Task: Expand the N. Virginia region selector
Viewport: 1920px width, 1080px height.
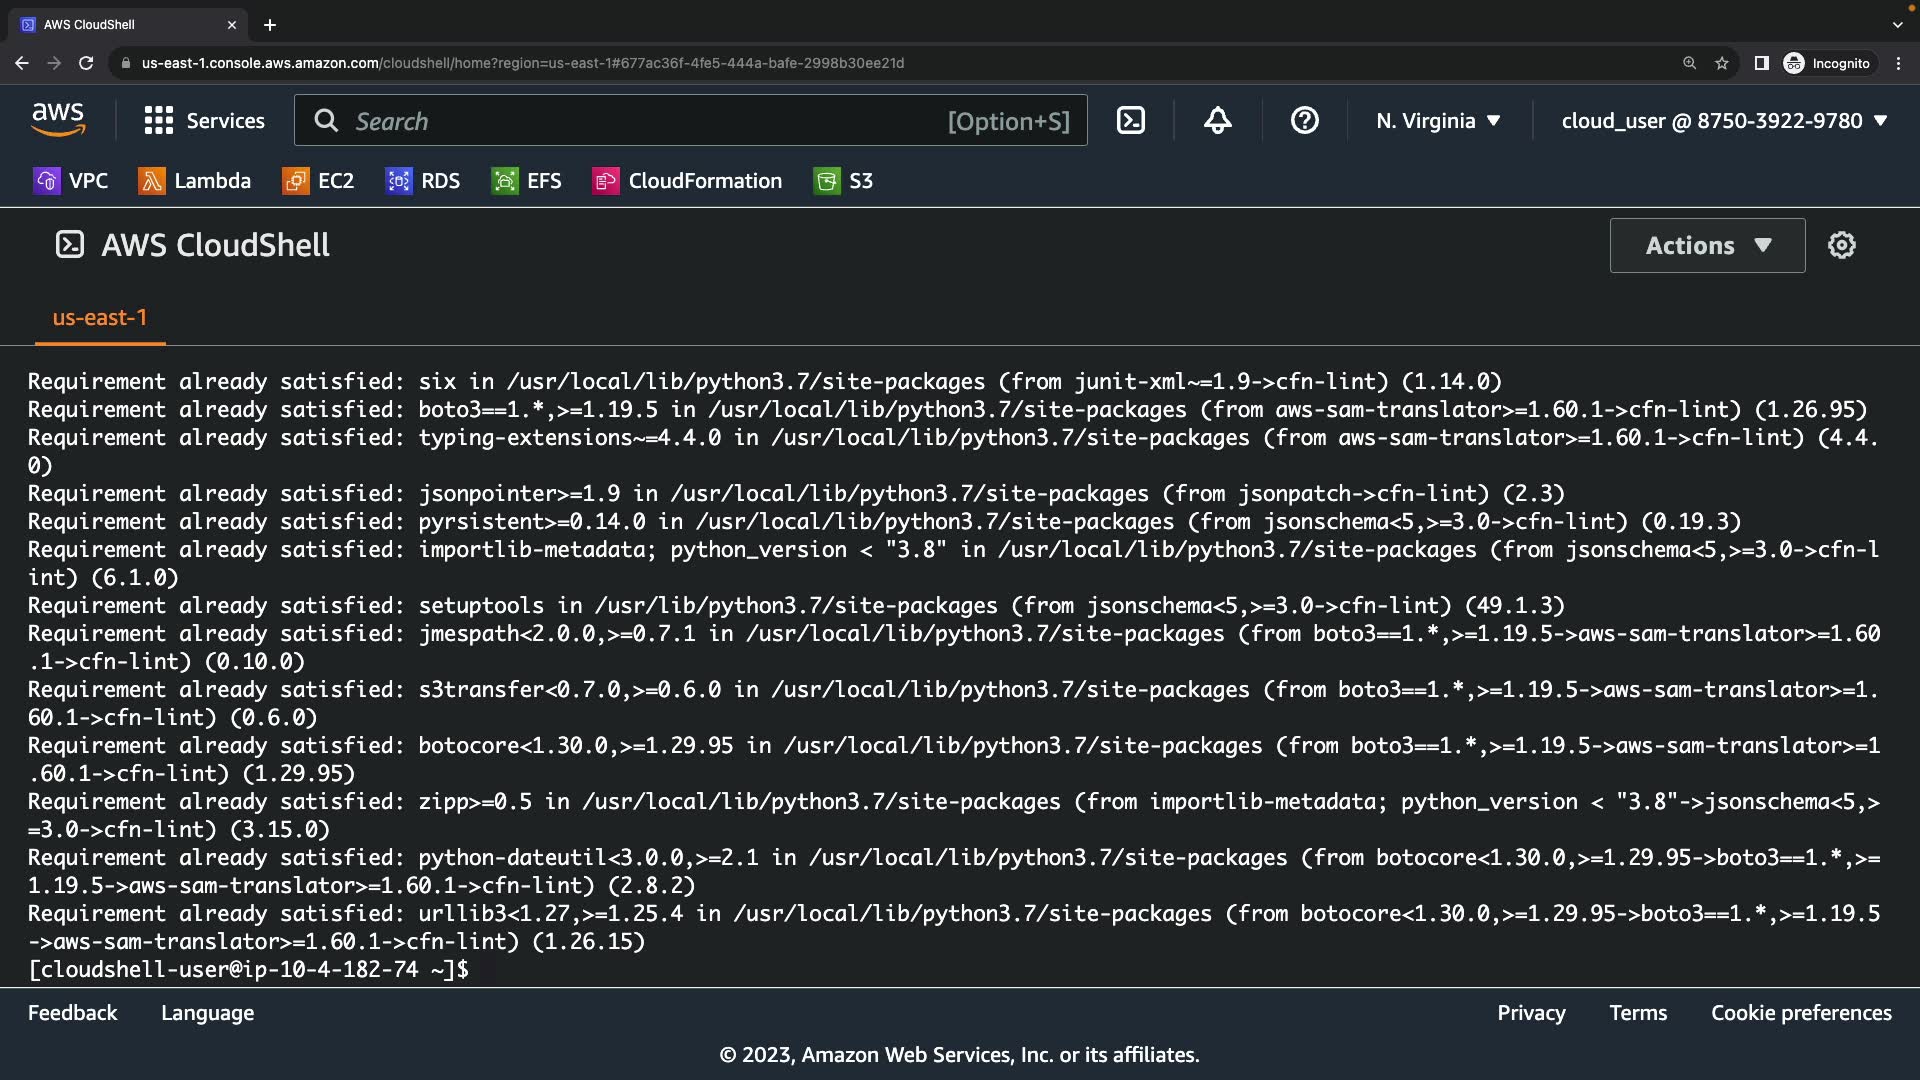Action: coord(1437,121)
